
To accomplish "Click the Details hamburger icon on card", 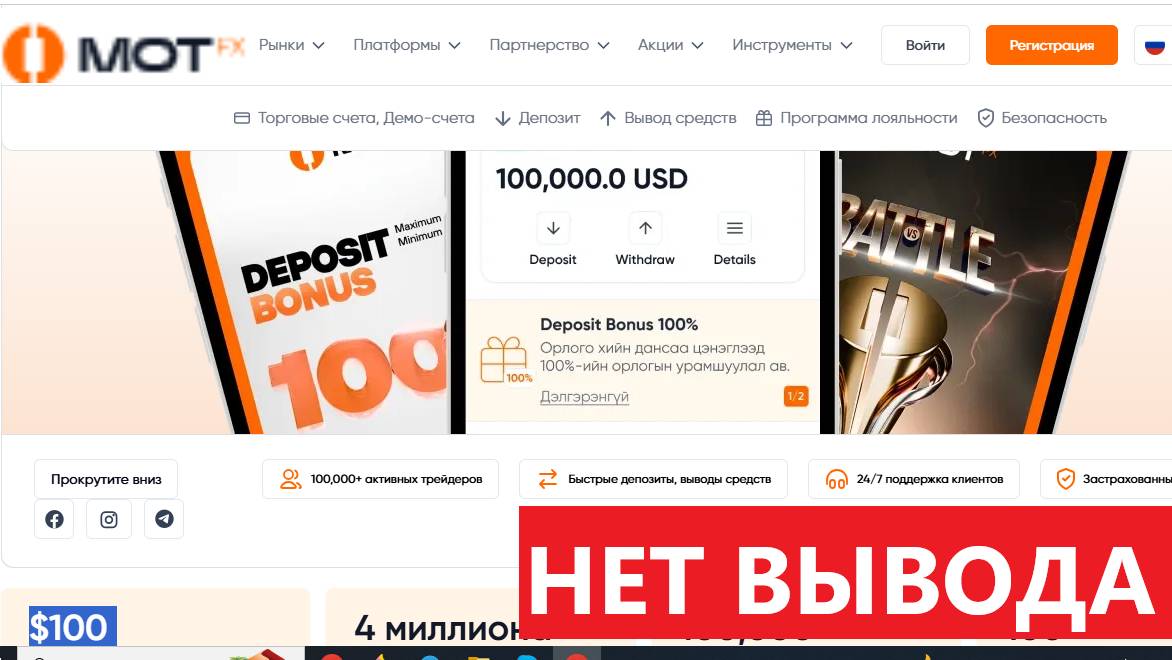I will (735, 228).
